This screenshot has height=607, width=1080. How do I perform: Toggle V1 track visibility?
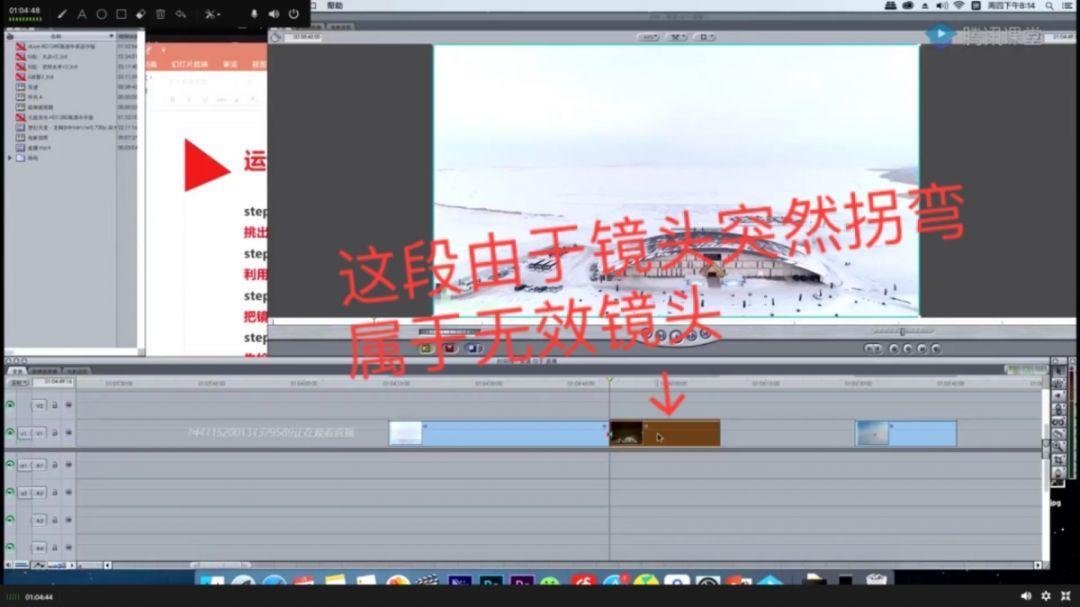tap(10, 433)
